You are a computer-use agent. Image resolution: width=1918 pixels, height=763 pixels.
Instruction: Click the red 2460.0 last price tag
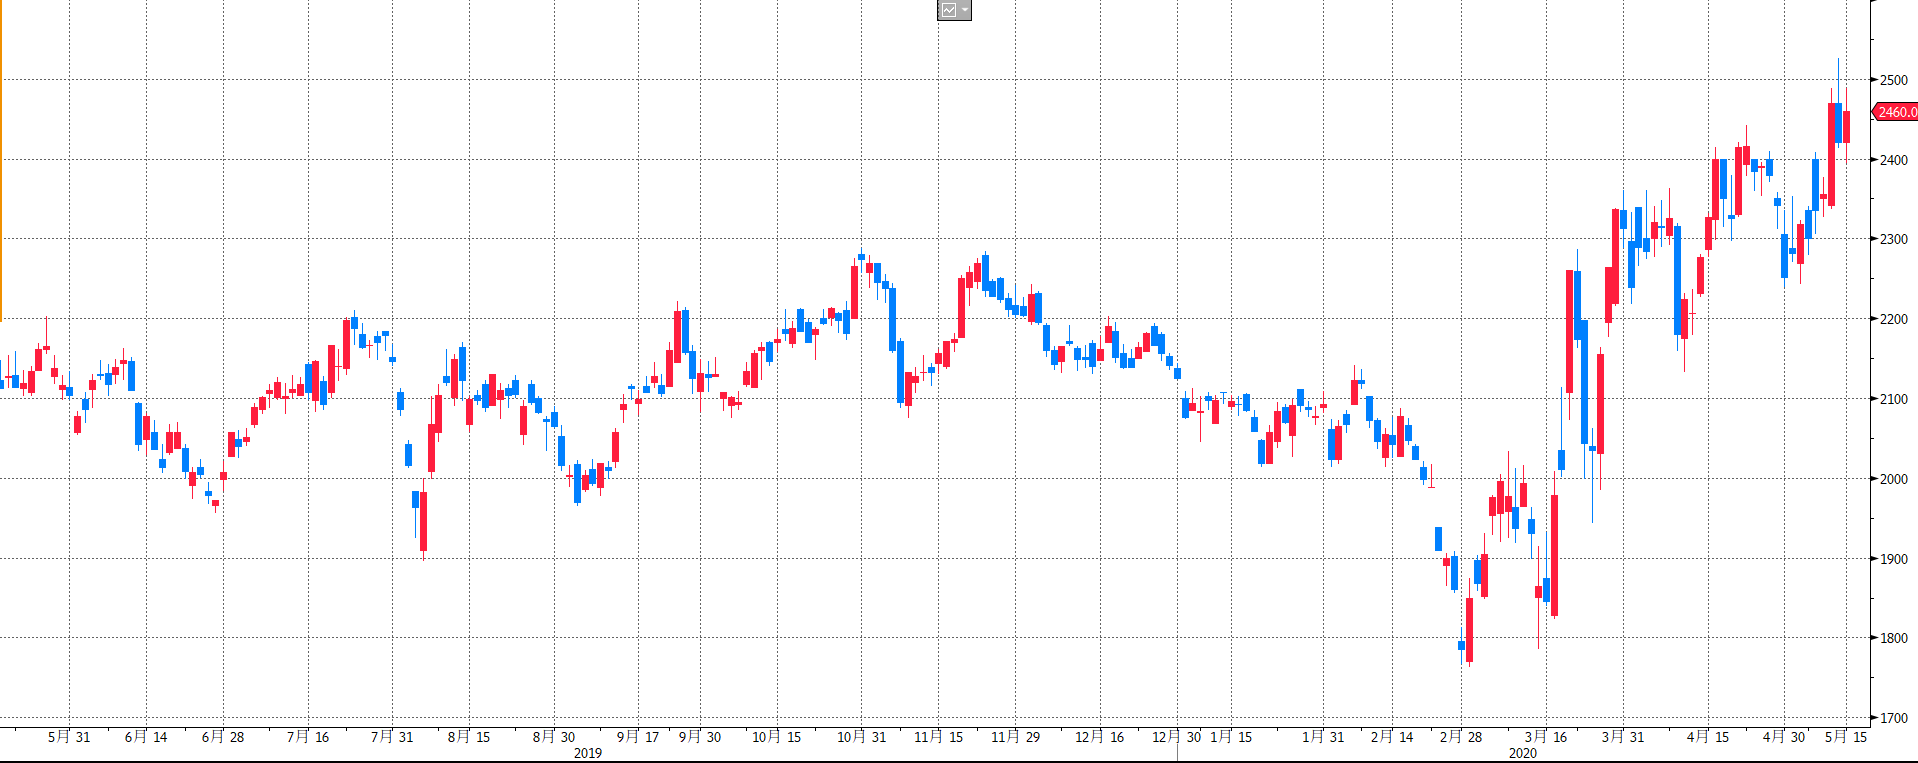1896,112
